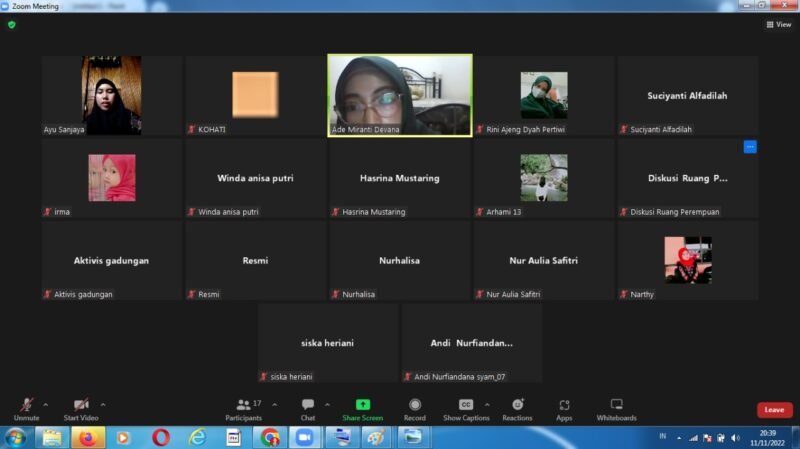
Task: Expand video options arrow beside Start Video
Action: (x=103, y=405)
